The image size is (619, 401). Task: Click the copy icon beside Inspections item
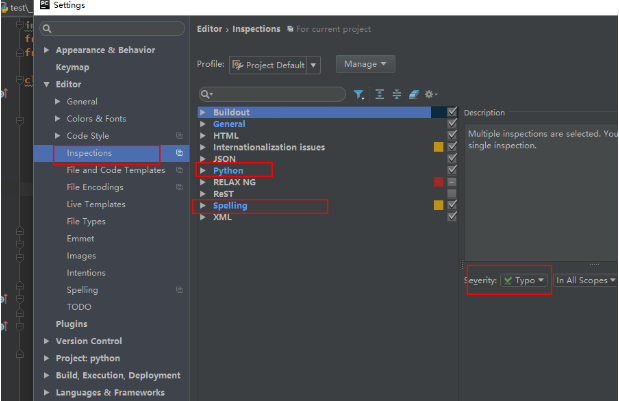180,153
